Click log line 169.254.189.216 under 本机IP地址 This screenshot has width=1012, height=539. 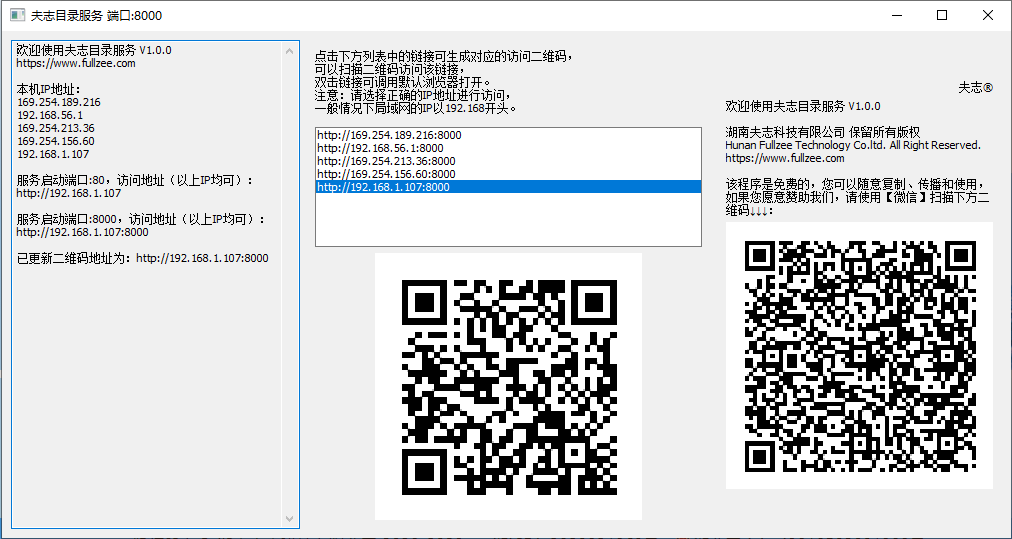pyautogui.click(x=59, y=102)
